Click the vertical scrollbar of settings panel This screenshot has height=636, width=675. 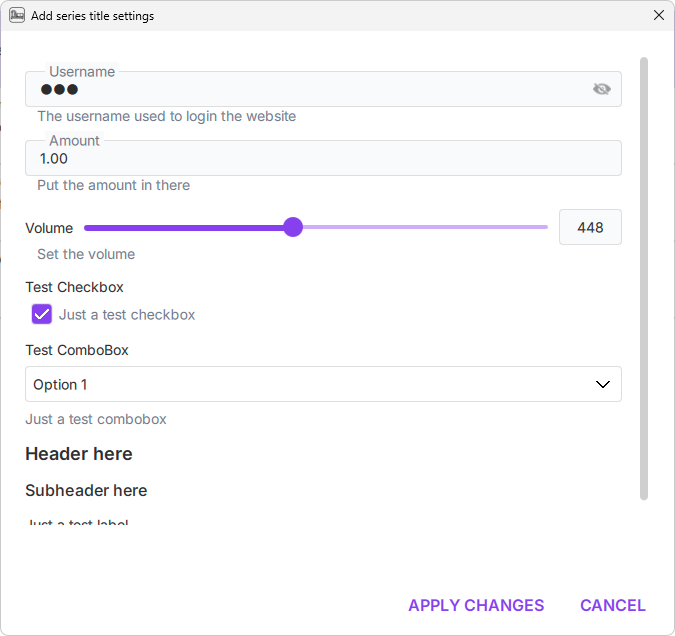(644, 280)
